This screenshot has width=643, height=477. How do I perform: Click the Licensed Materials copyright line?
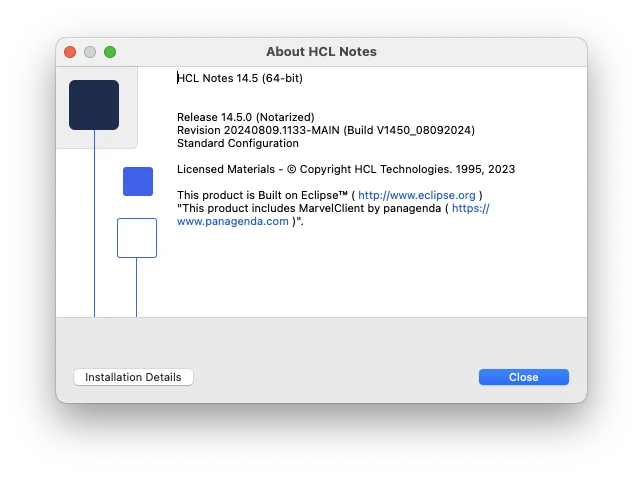click(346, 169)
